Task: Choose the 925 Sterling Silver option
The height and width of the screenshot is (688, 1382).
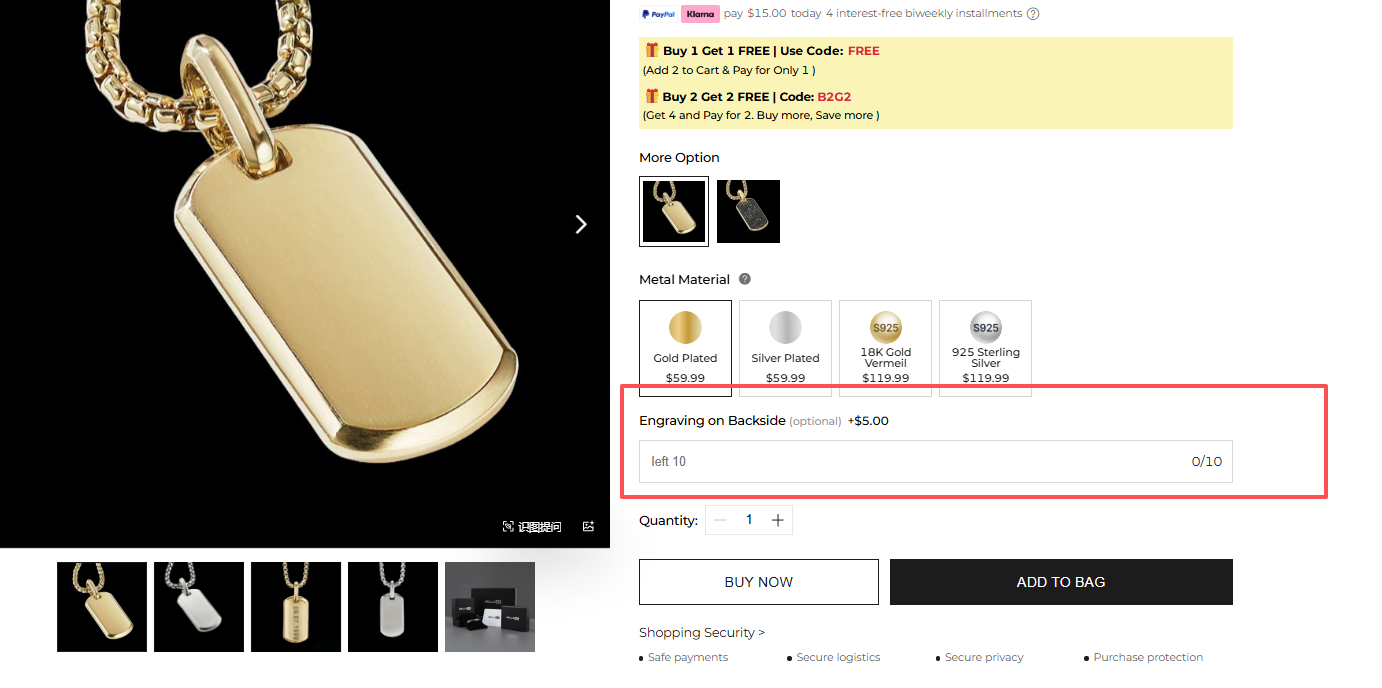Action: click(x=985, y=348)
